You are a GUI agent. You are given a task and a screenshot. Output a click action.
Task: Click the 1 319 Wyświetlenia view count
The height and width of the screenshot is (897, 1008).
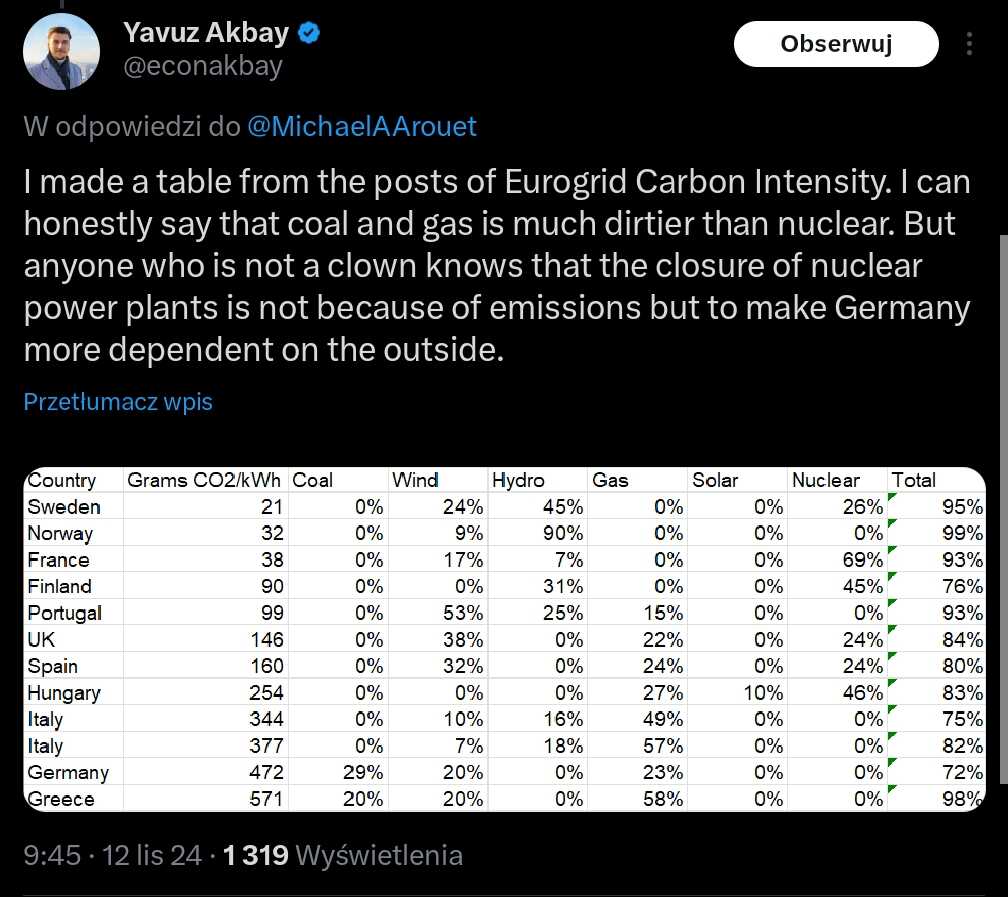343,855
